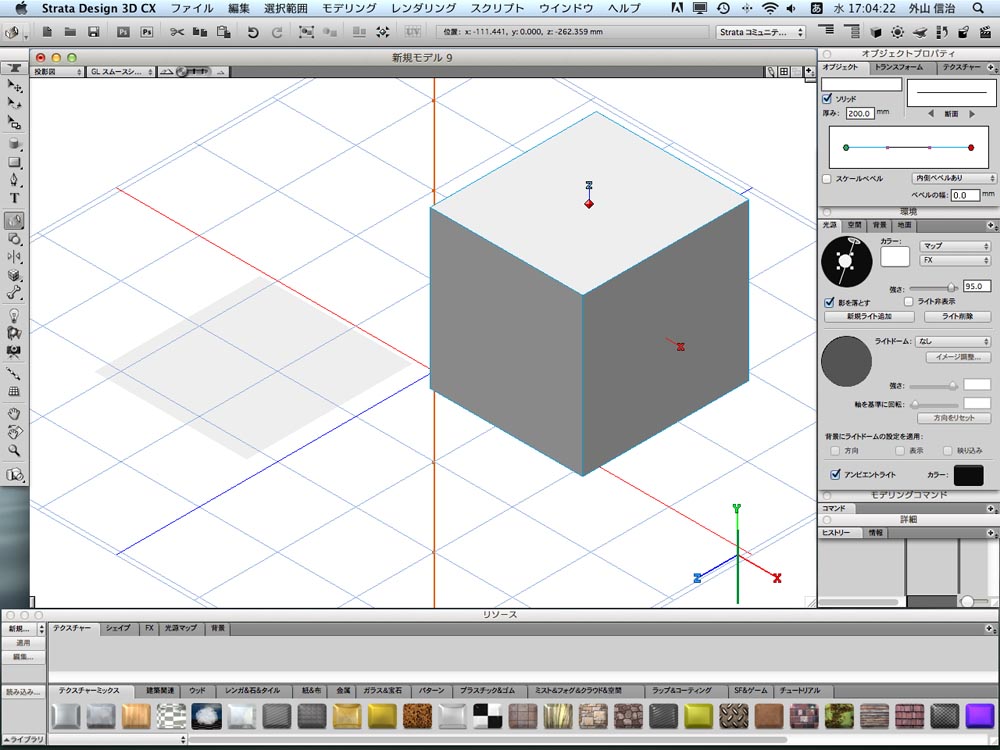Toggle the ソリッド checkbox
Screen dimensions: 1000x750
827,99
